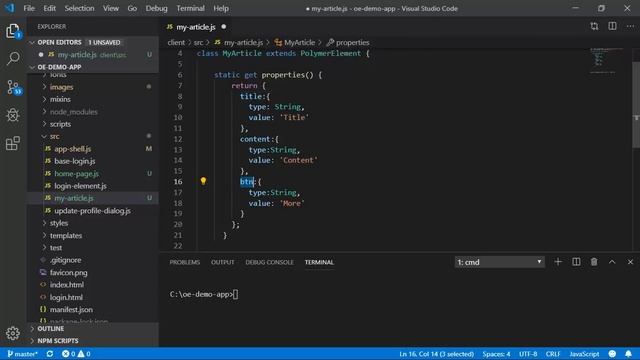This screenshot has height=360, width=640.
Task: Open errors and warnings count in status bar
Action: pyautogui.click(x=76, y=354)
